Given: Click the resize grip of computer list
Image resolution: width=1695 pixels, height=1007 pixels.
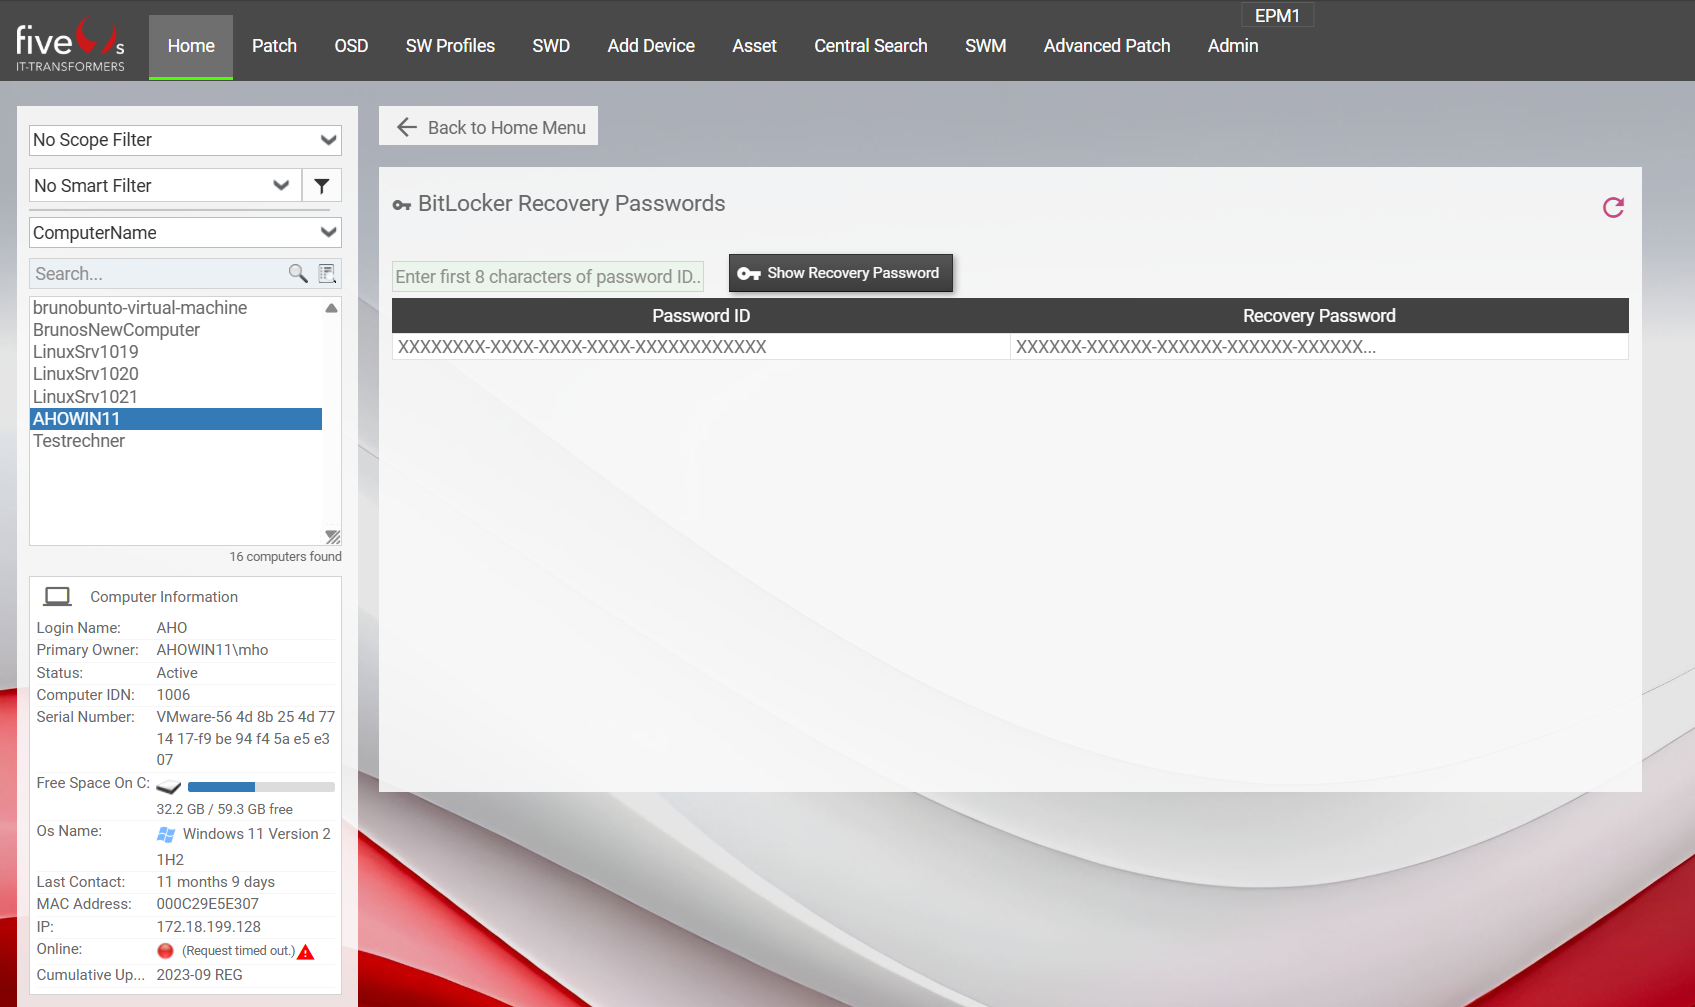Looking at the screenshot, I should [333, 537].
